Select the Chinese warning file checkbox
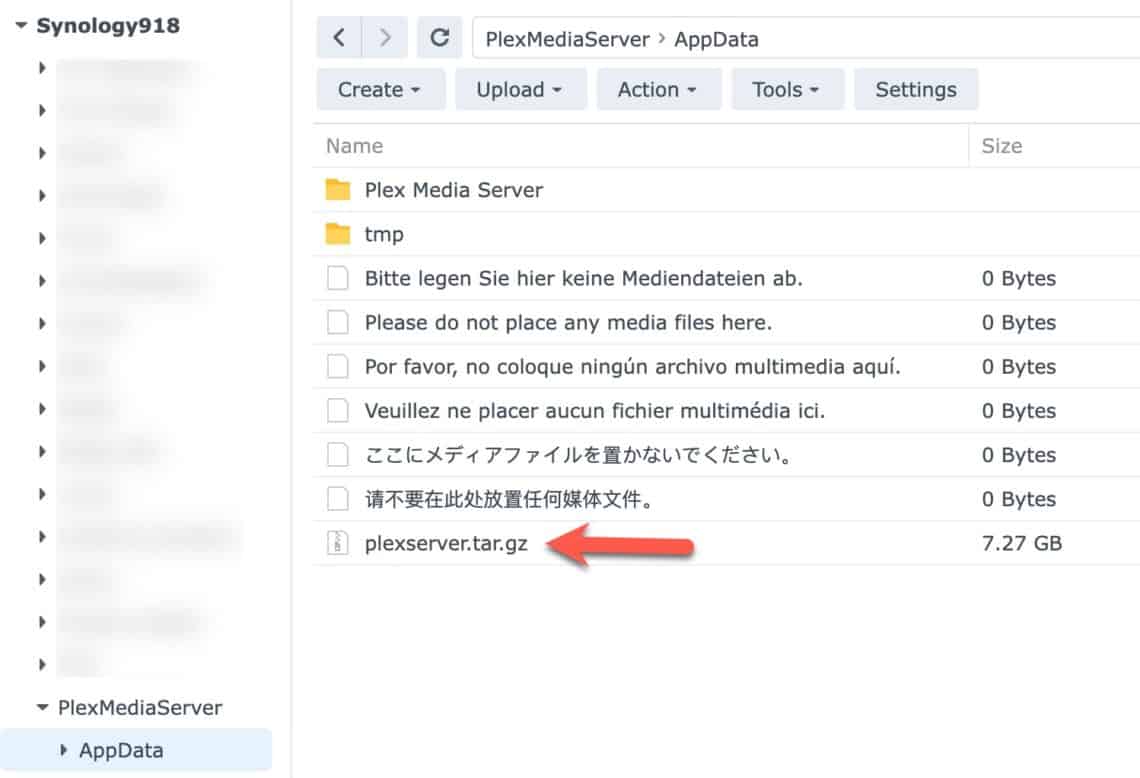Screen dimensions: 1140x778 click(x=337, y=499)
